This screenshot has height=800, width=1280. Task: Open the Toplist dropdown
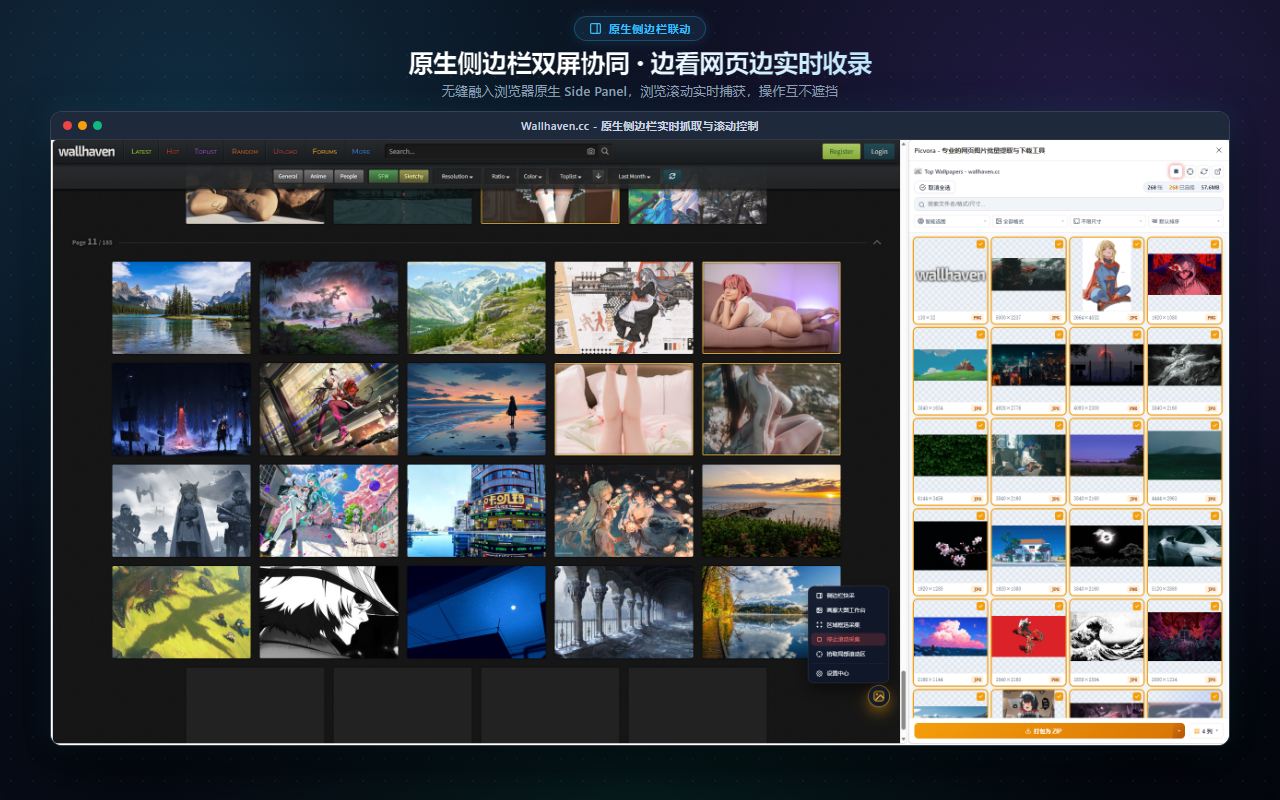[570, 176]
